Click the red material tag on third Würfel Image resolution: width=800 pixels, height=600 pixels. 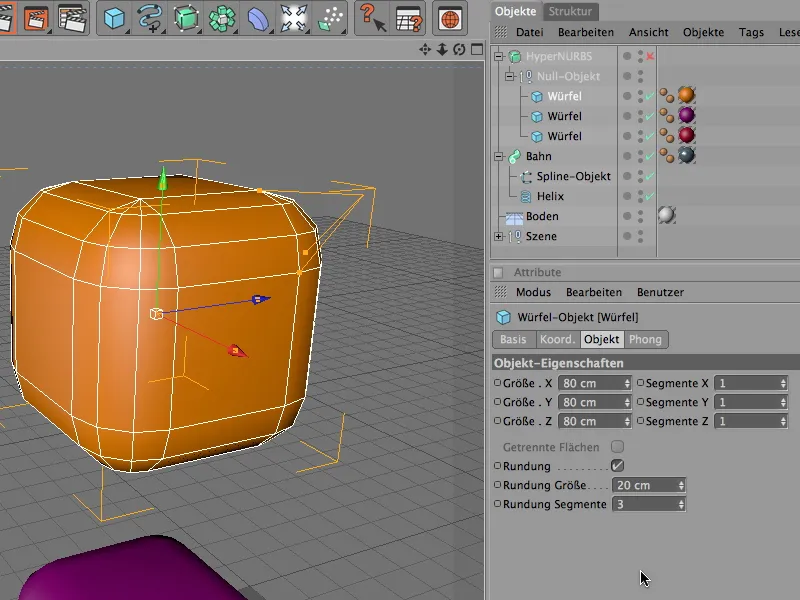(686, 135)
